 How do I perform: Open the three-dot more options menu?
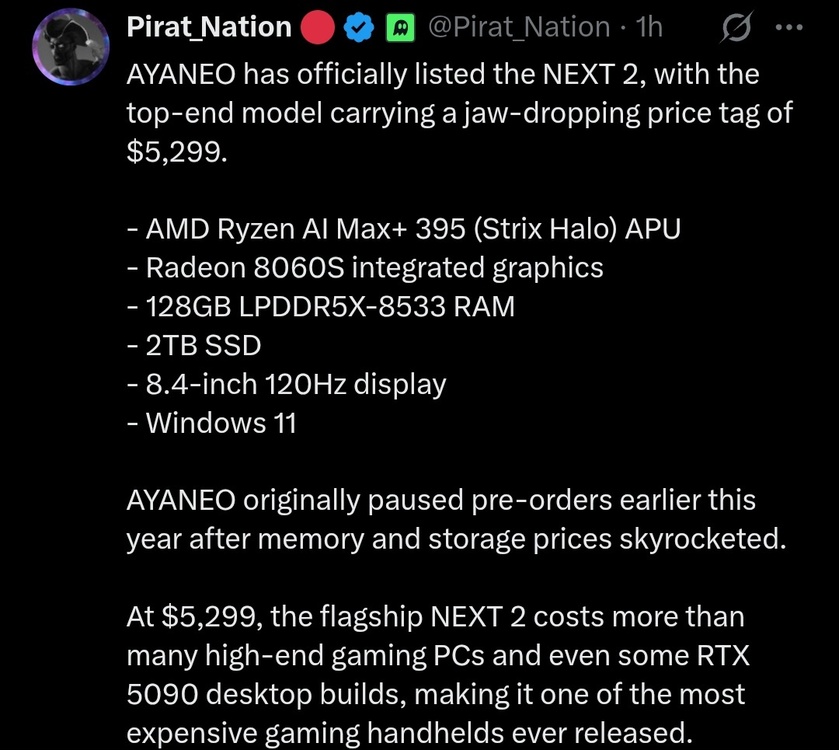click(x=789, y=27)
